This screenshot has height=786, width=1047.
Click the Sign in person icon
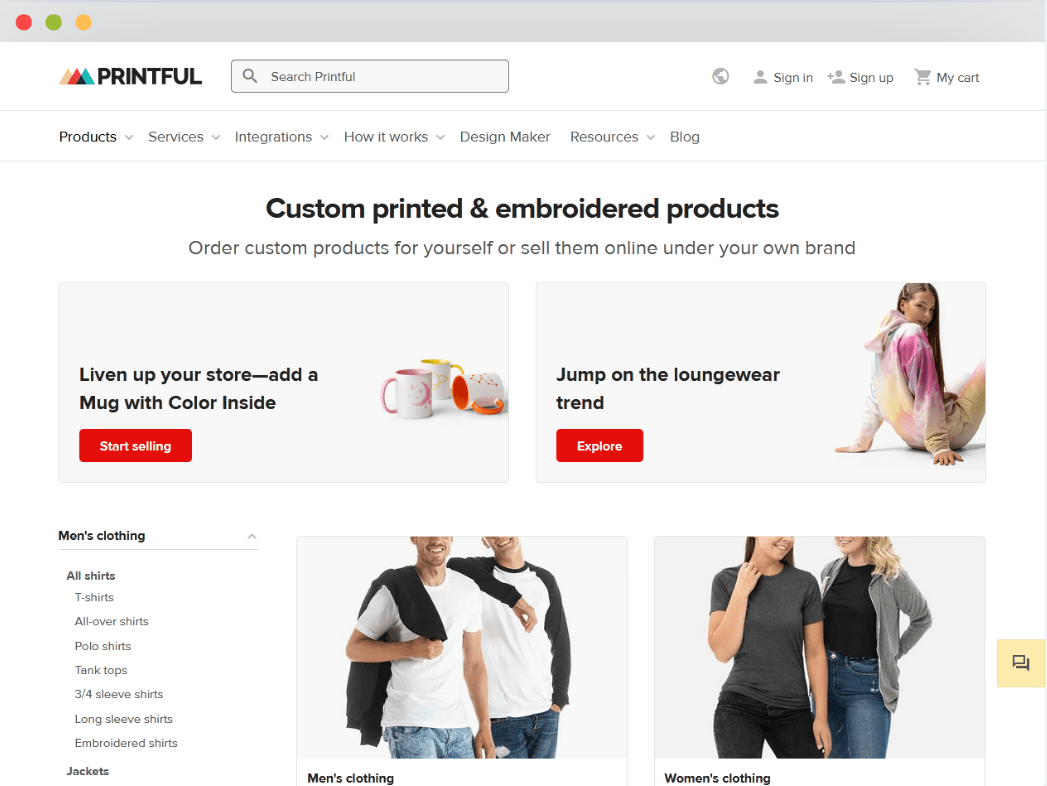[760, 77]
